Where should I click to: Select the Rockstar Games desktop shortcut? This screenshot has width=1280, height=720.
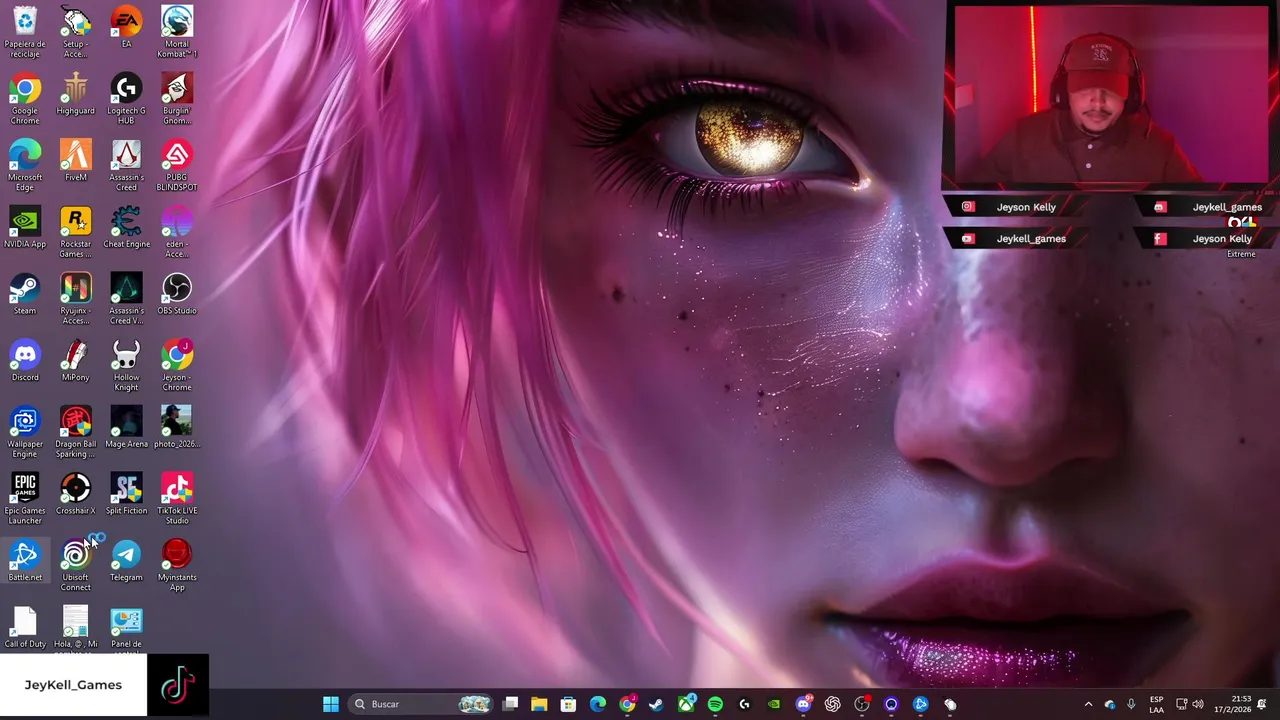click(x=75, y=232)
